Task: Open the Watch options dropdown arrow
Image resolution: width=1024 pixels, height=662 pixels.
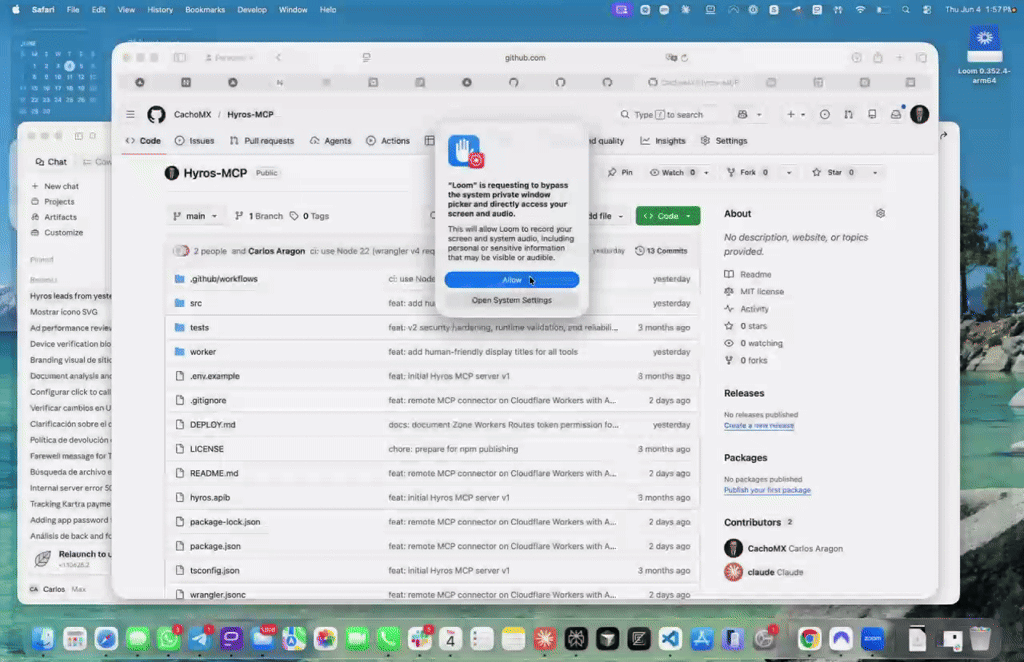Action: (706, 172)
